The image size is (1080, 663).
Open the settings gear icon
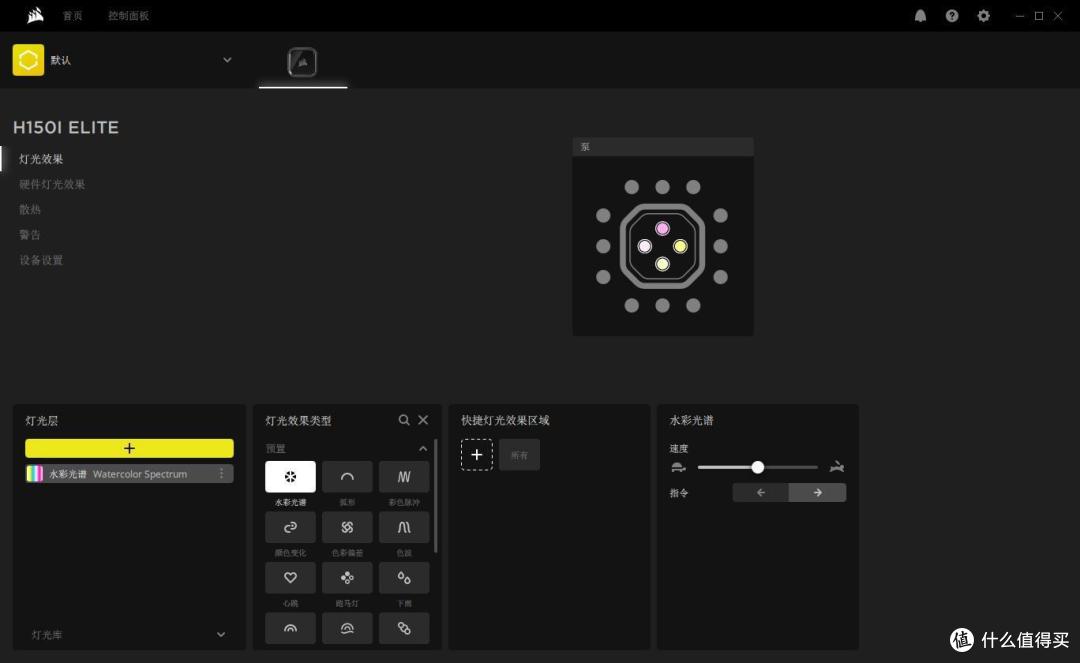pos(984,16)
